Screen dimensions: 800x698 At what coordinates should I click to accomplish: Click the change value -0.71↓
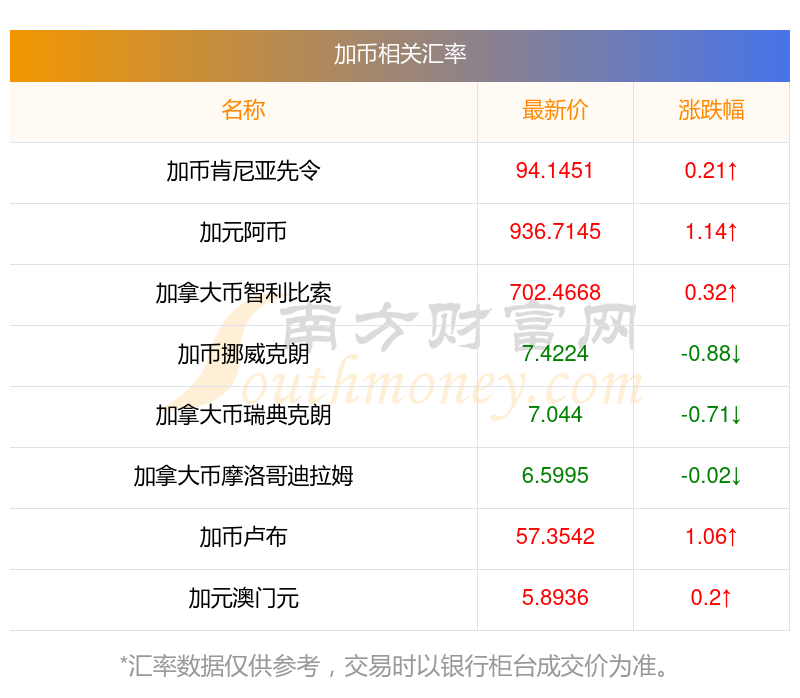(711, 415)
